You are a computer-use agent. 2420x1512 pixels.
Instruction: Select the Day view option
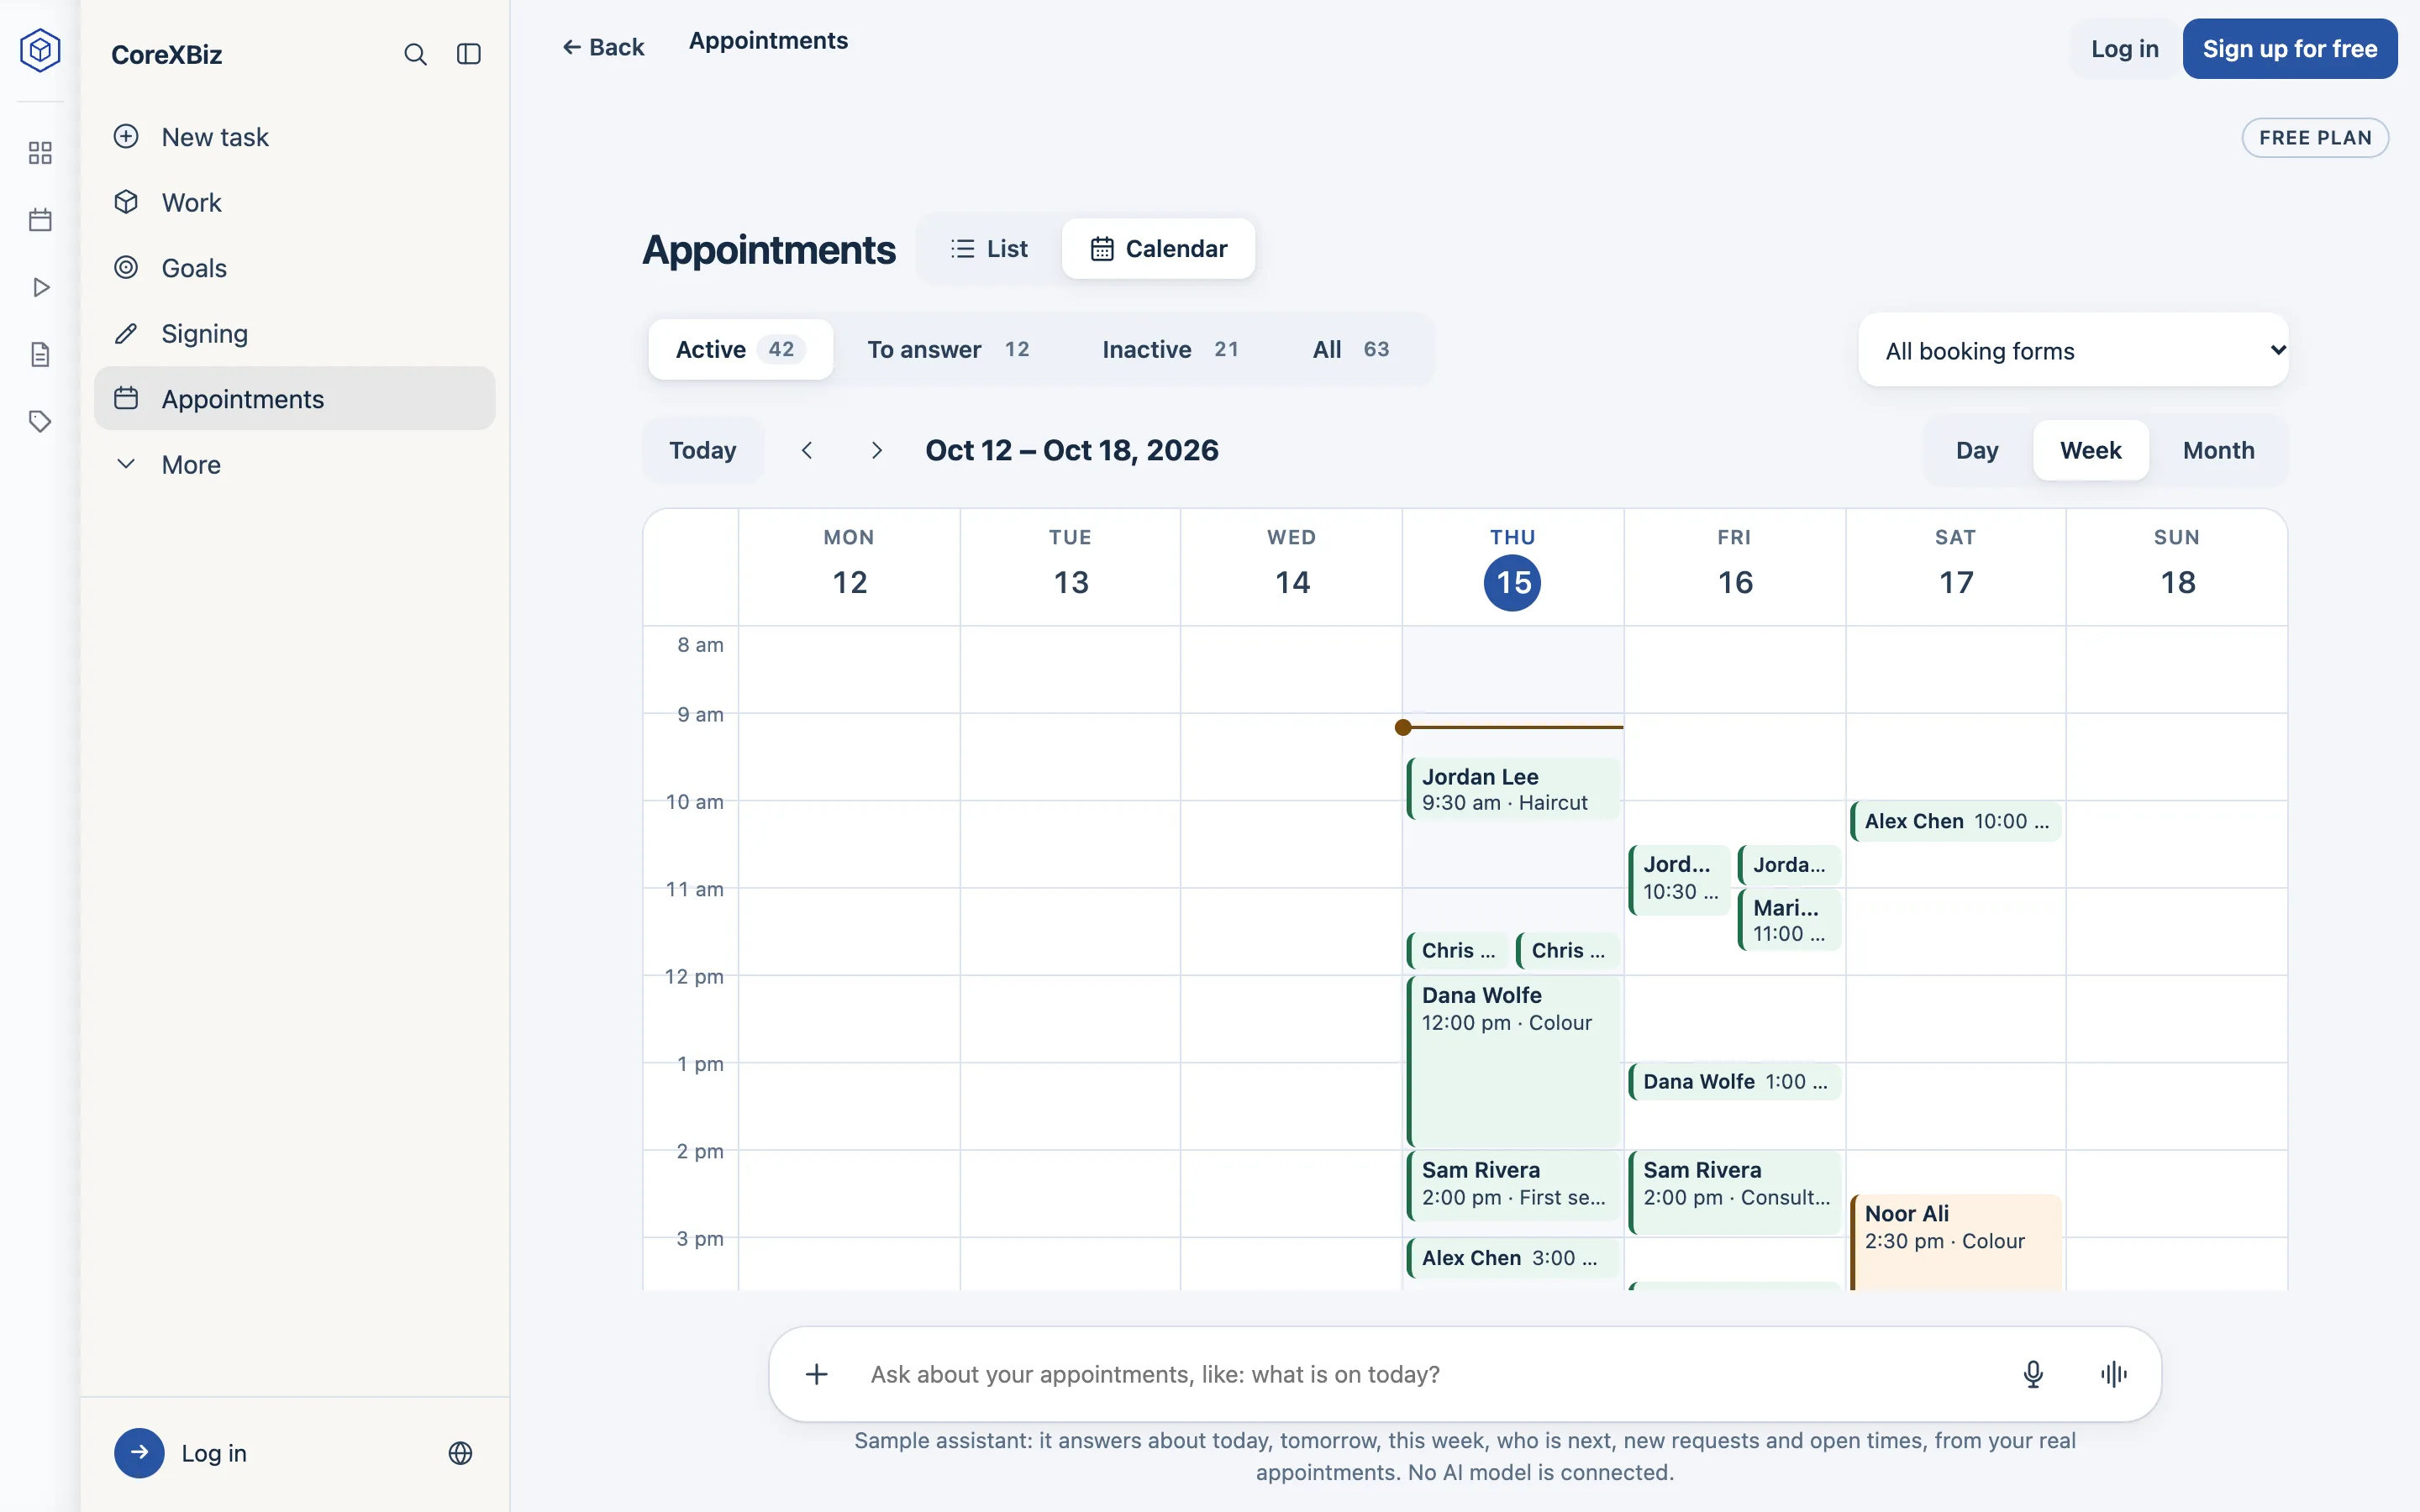coord(1977,450)
